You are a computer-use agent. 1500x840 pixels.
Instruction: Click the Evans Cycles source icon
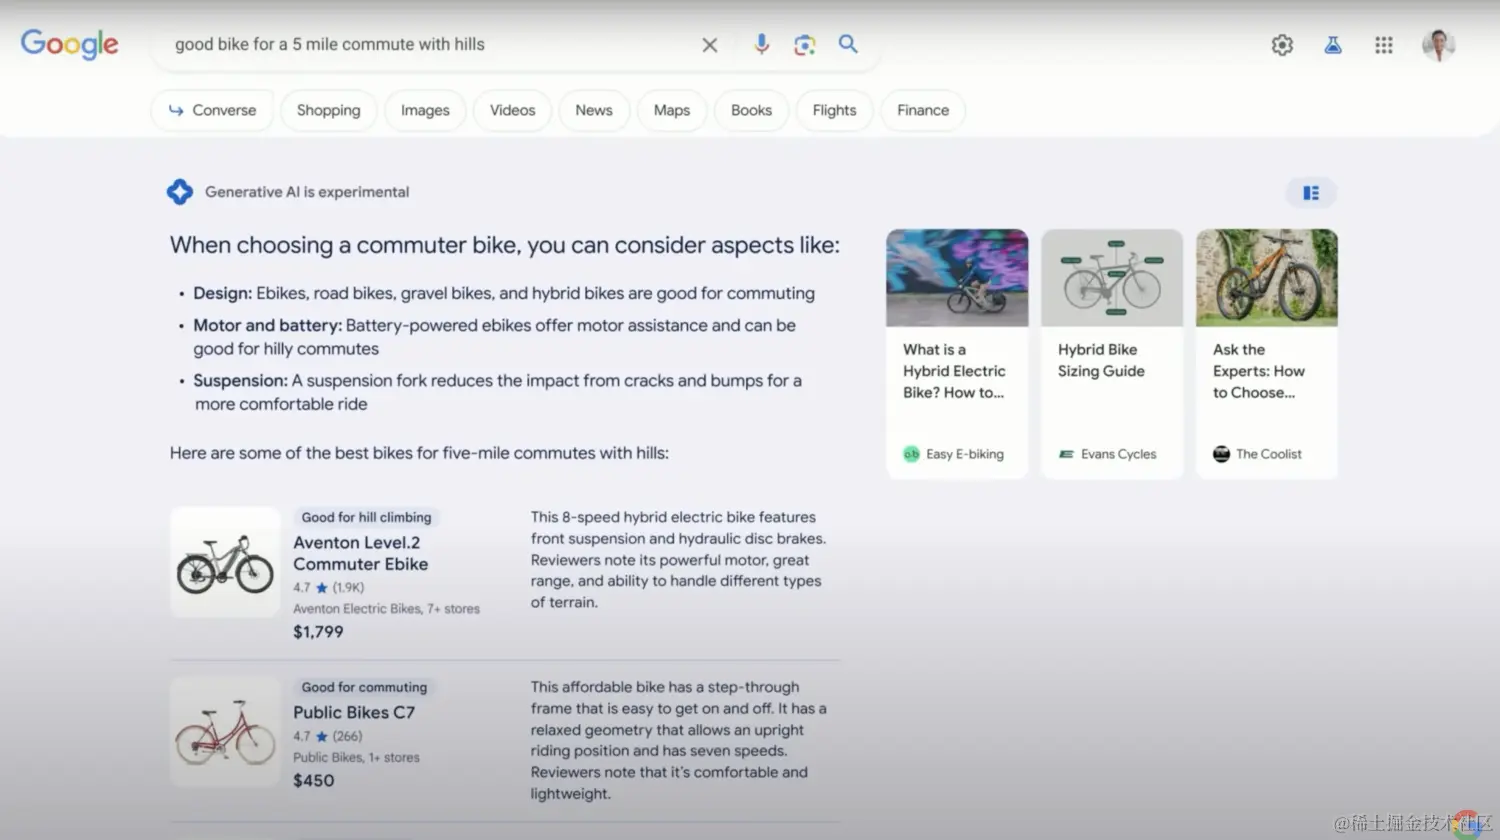[1066, 454]
